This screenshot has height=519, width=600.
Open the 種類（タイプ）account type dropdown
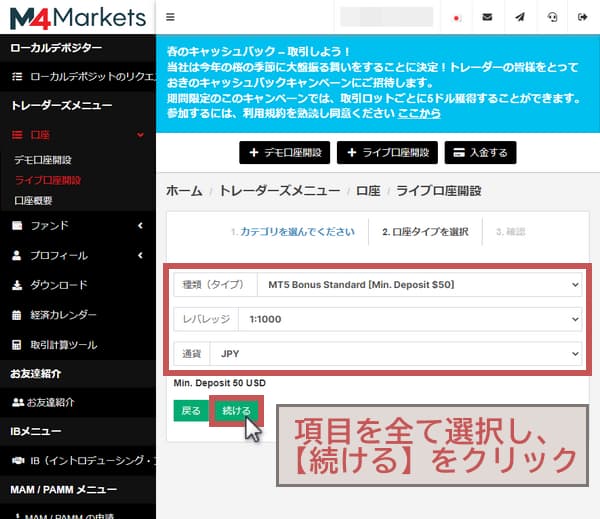tap(419, 285)
